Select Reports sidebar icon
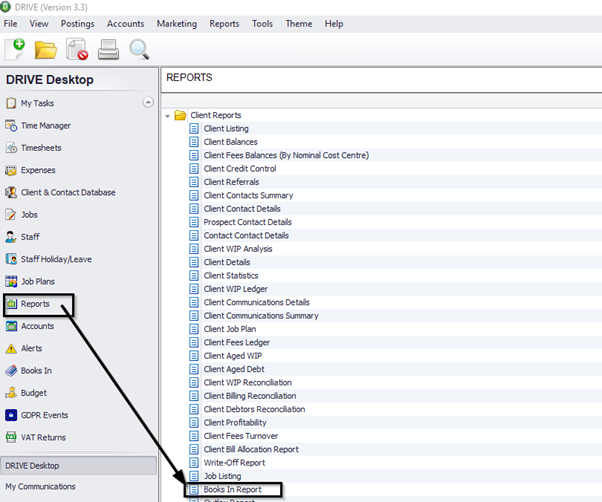 [x=12, y=304]
